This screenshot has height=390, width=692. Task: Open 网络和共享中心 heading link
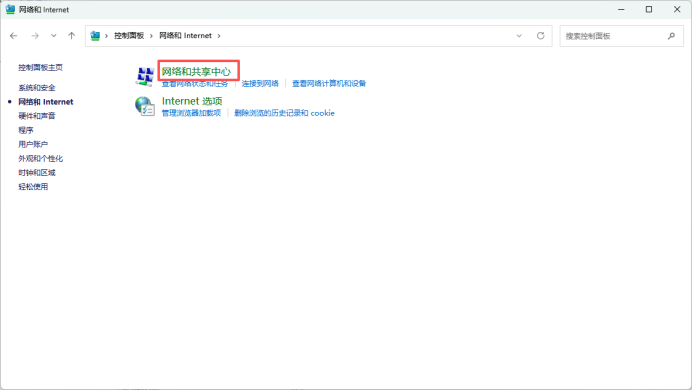click(196, 71)
